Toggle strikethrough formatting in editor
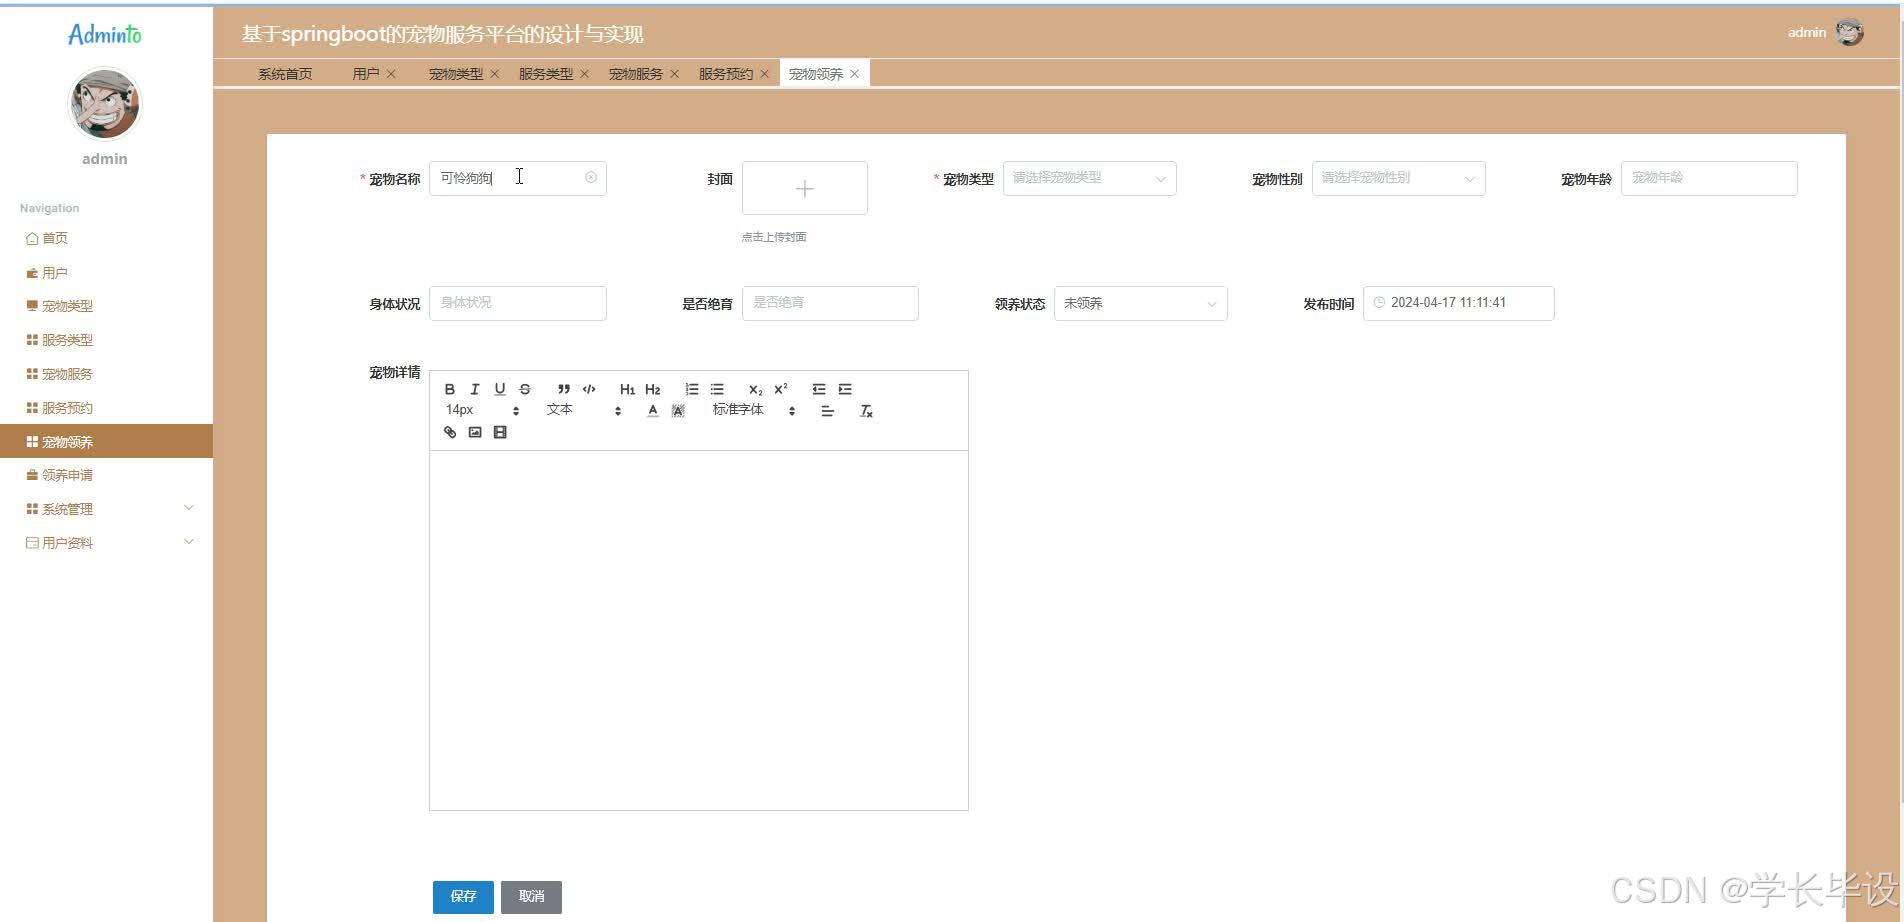 coord(525,389)
